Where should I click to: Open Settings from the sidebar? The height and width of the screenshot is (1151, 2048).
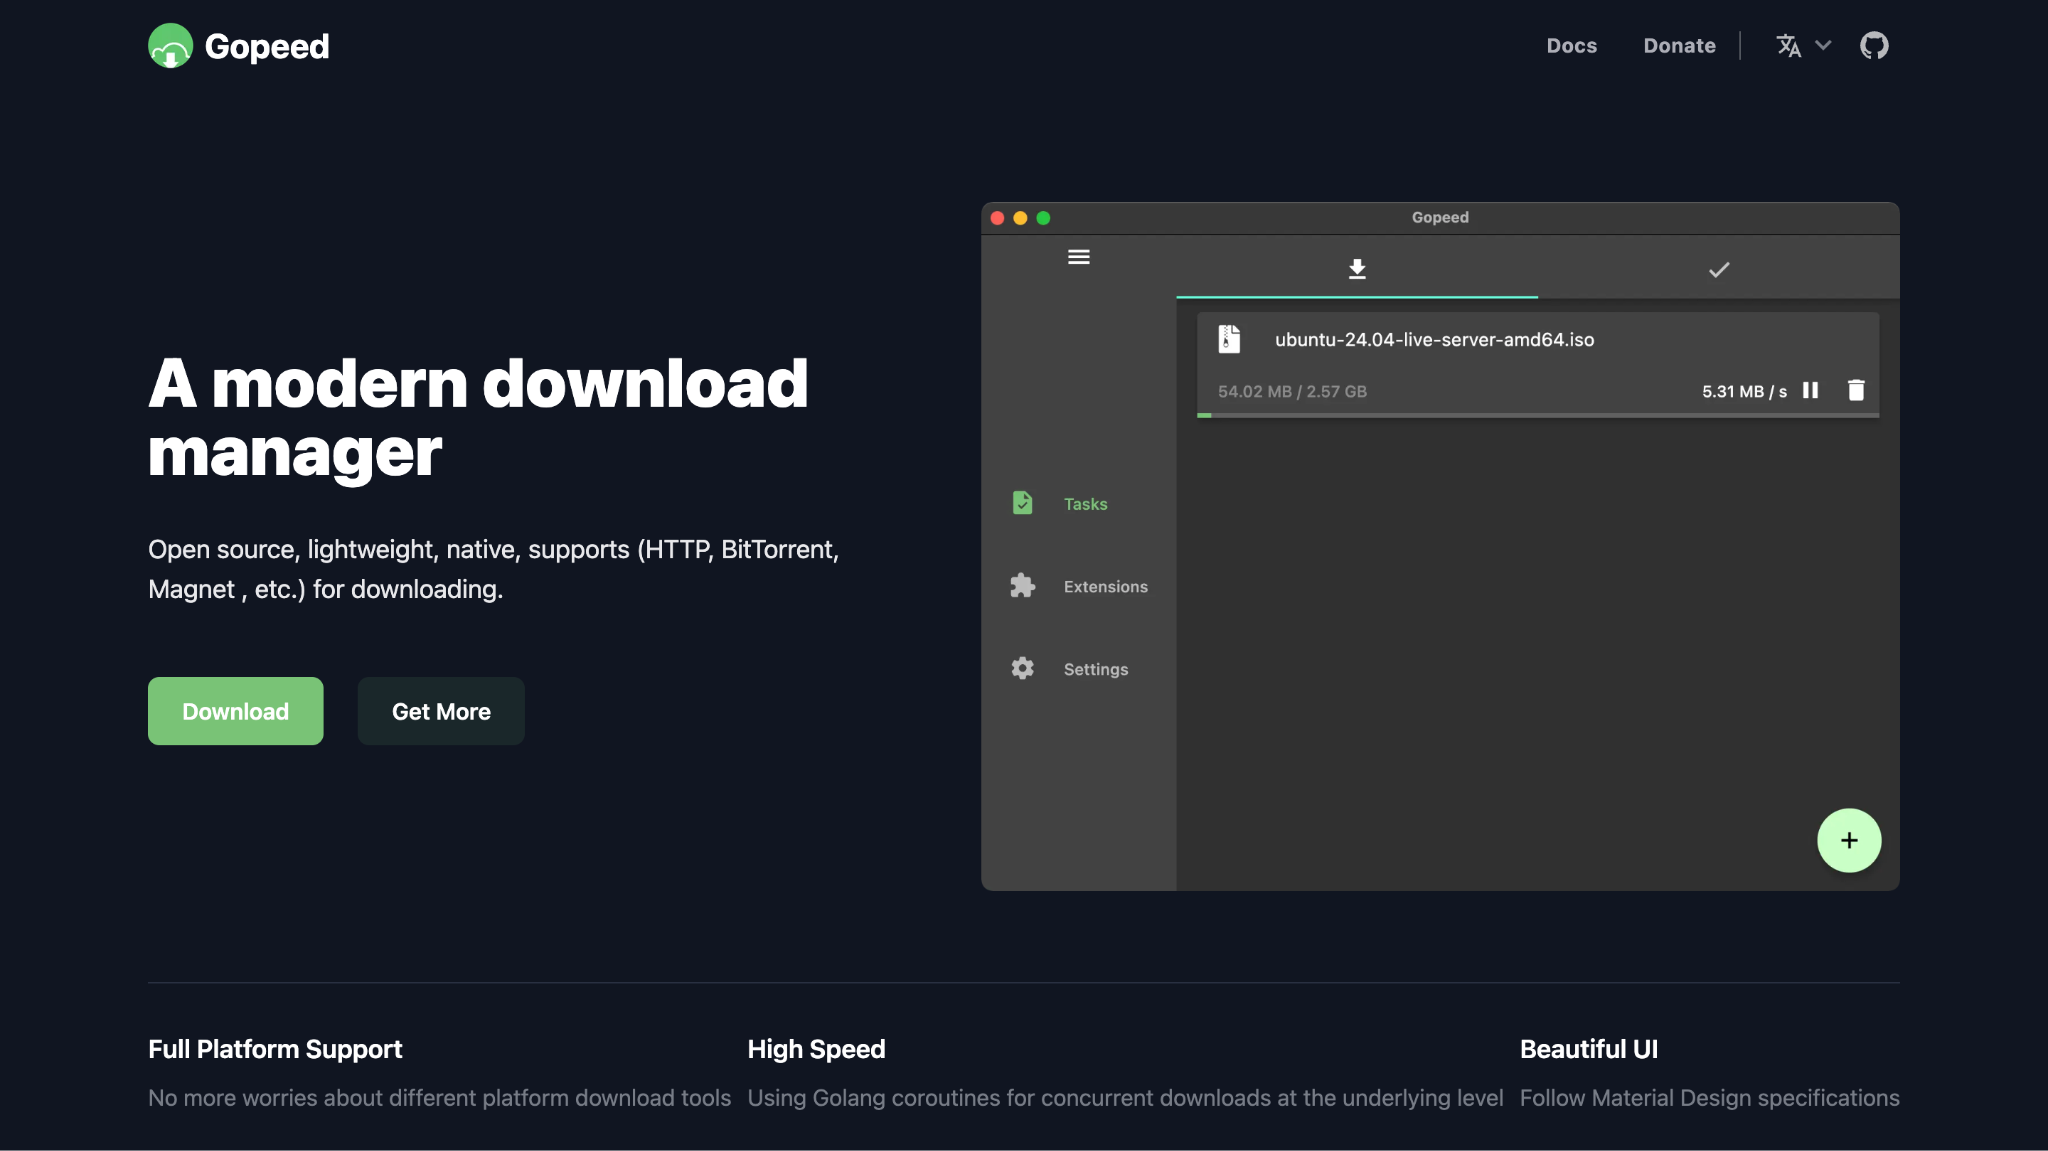[1096, 668]
